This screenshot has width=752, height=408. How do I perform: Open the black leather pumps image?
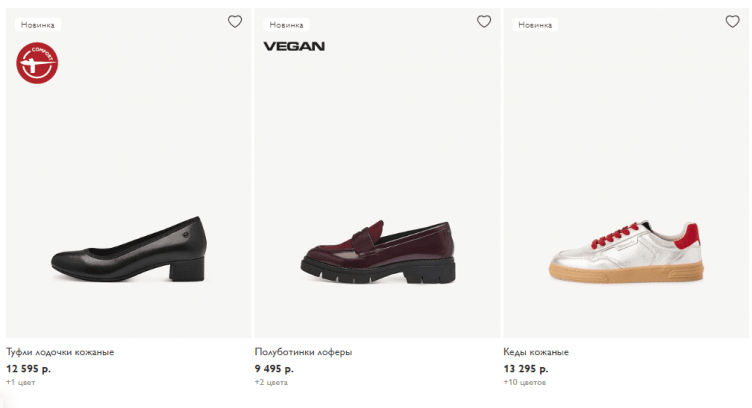128,250
